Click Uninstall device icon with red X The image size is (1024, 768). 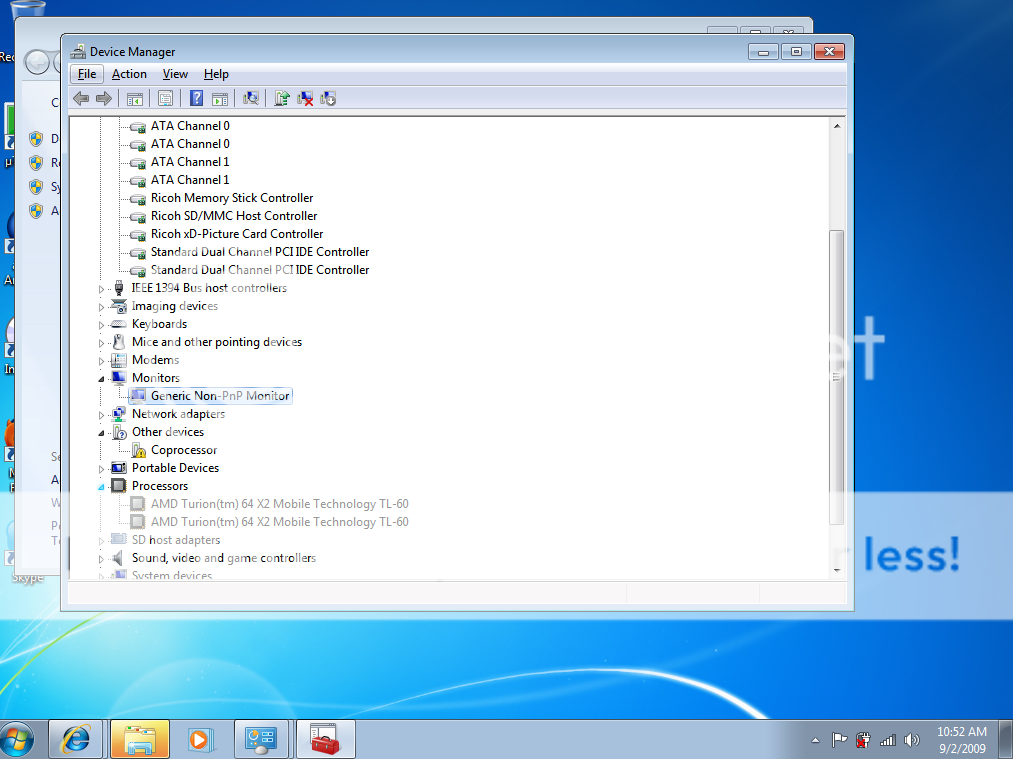pos(305,98)
